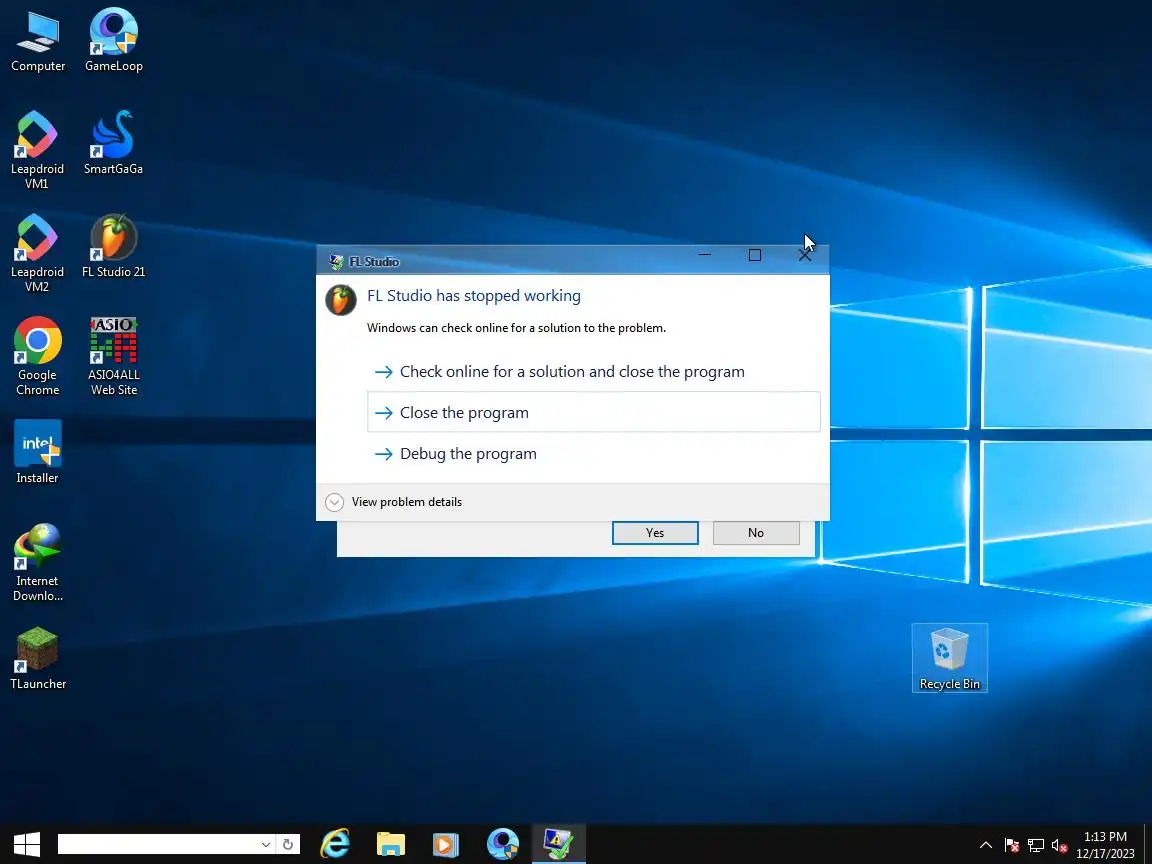Select the Internet Download Manager shortcut

(37, 563)
